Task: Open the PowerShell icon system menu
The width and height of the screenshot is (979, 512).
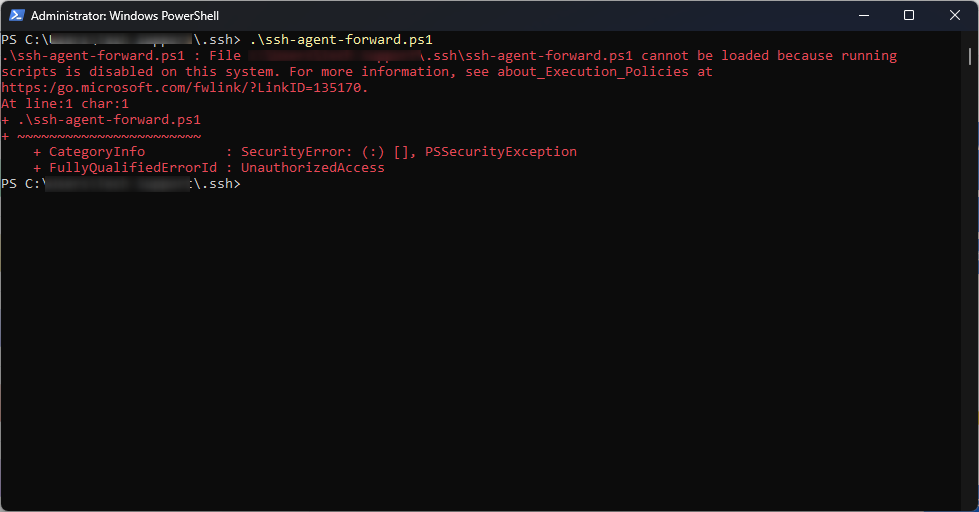Action: pos(17,16)
